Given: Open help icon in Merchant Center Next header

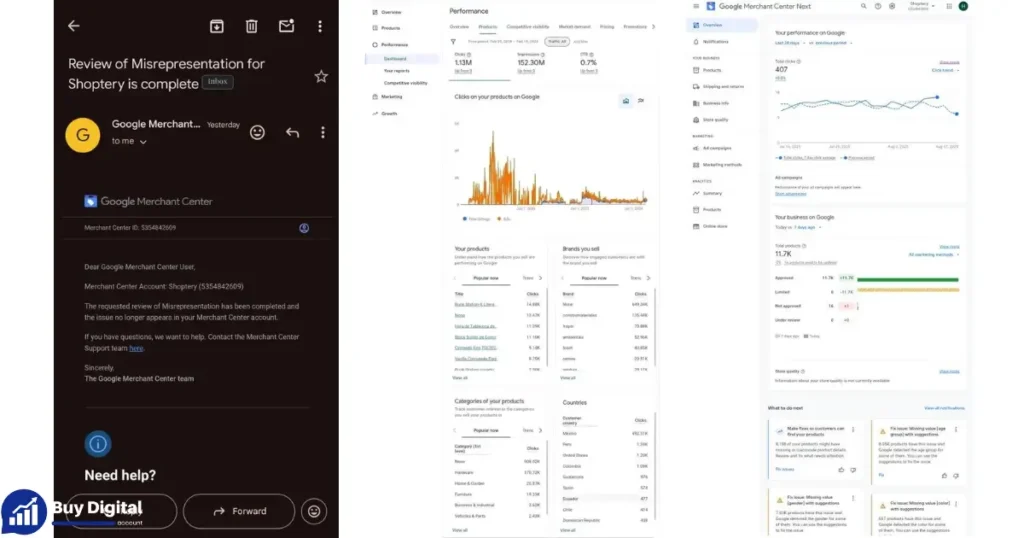Looking at the screenshot, I should tap(878, 6).
